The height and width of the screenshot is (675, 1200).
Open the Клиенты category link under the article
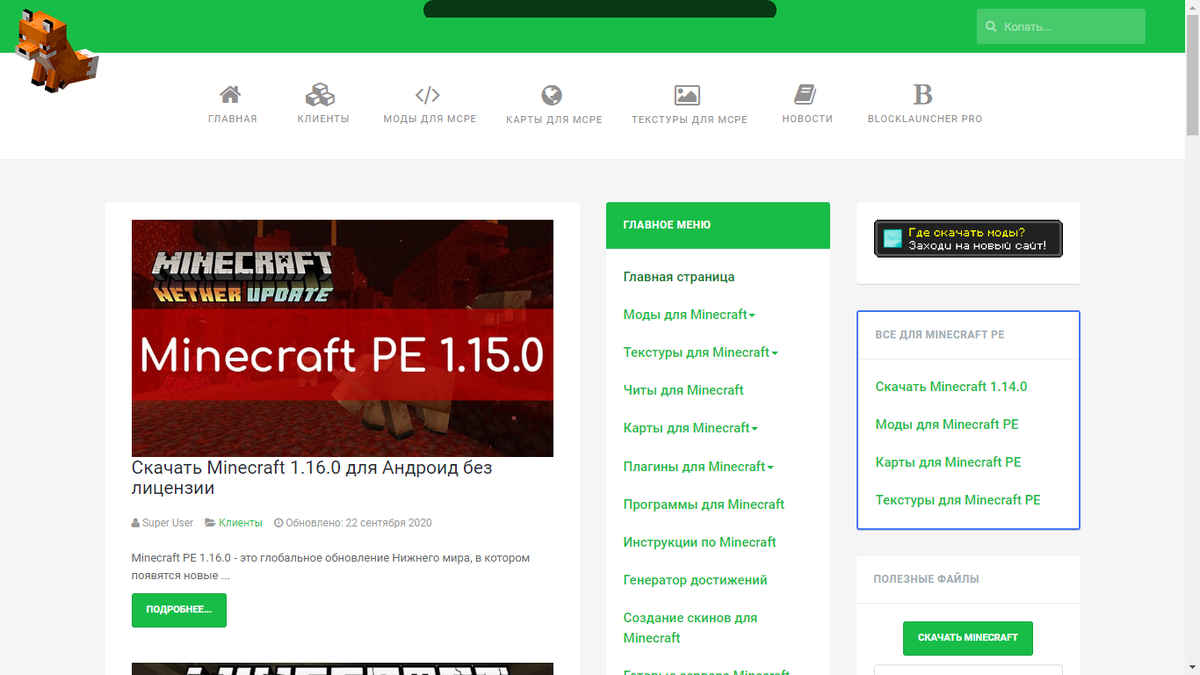click(240, 523)
